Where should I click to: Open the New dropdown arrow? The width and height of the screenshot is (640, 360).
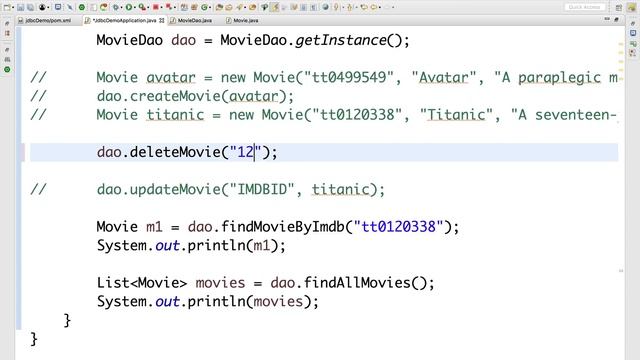13,7
